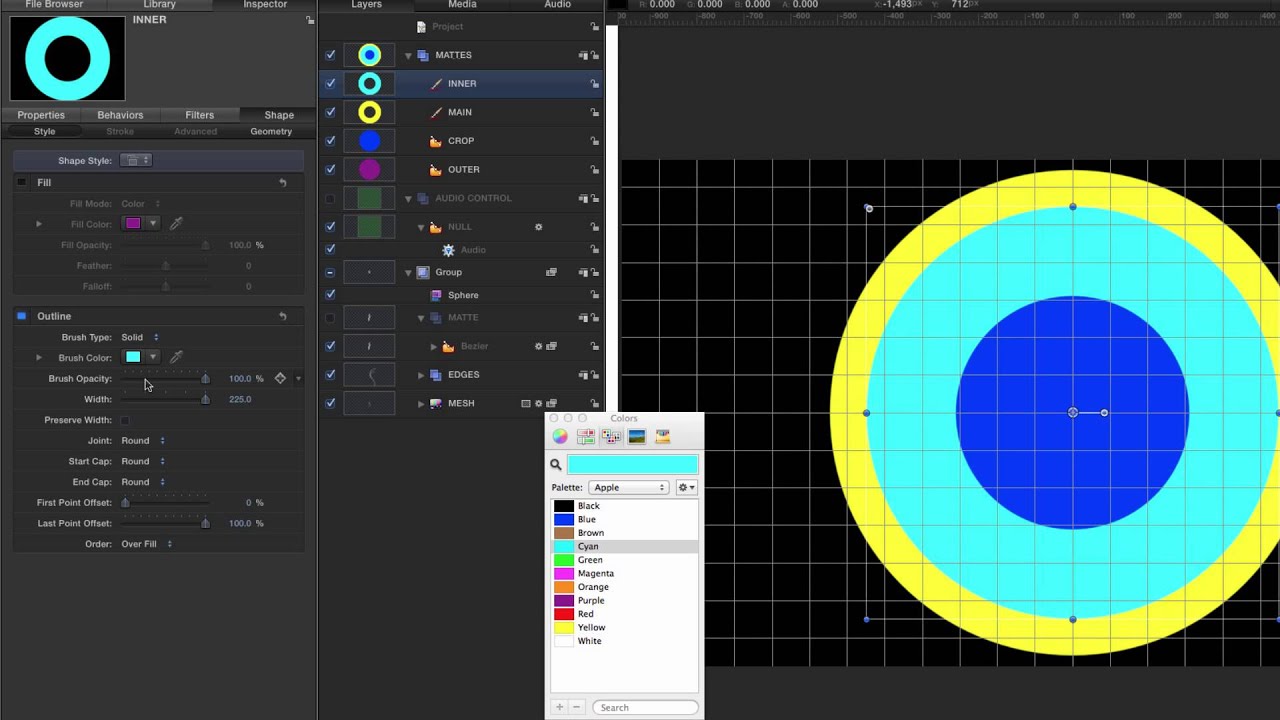The width and height of the screenshot is (1280, 720).
Task: Switch to the Behaviors tab
Action: tap(120, 115)
